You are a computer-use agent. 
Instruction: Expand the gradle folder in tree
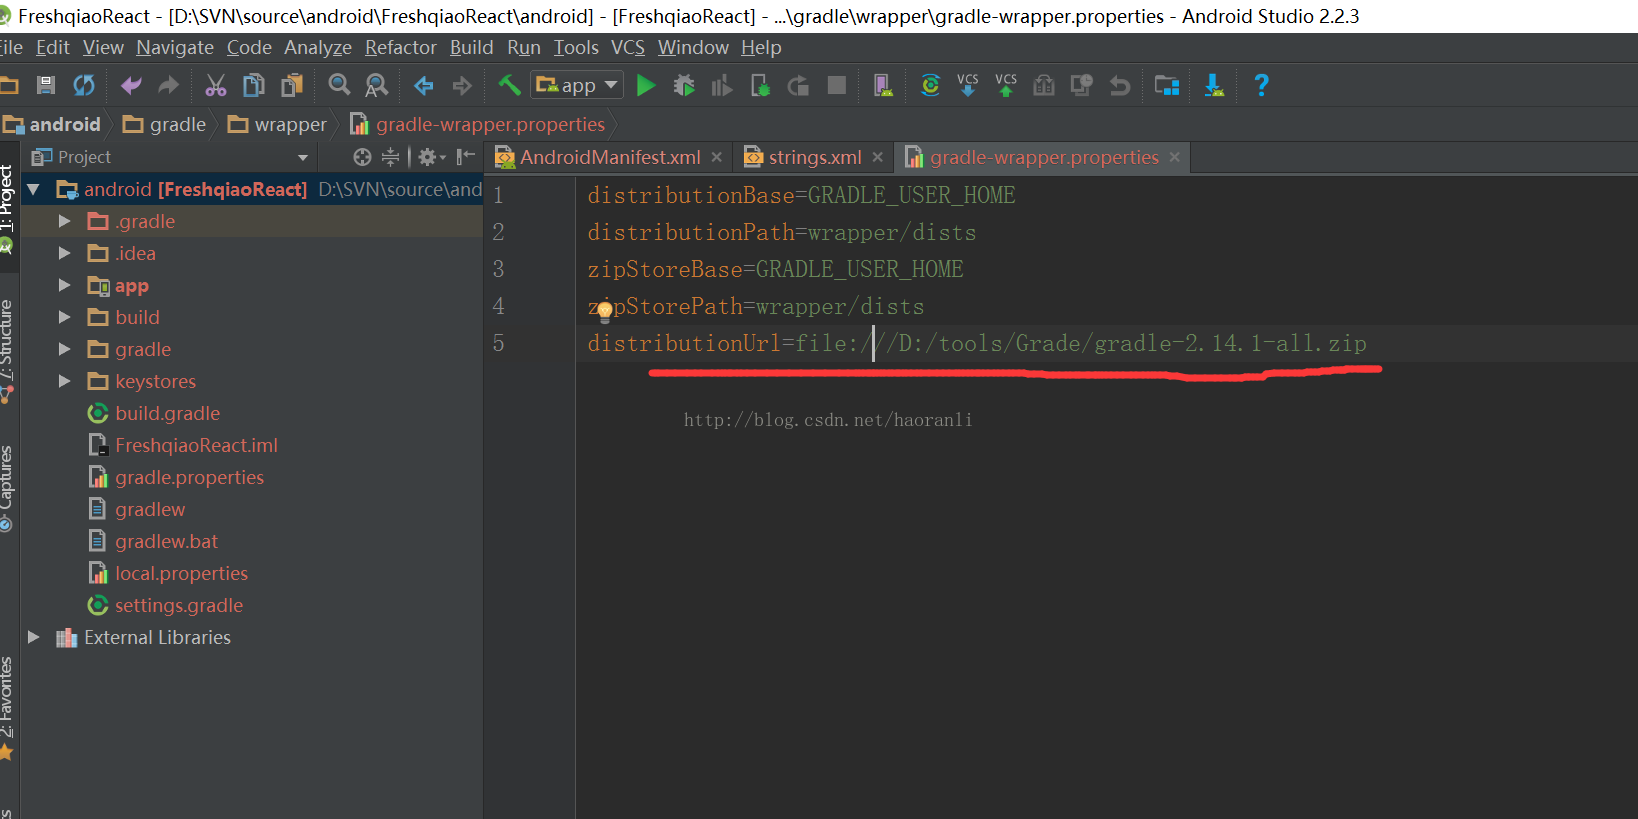point(65,349)
